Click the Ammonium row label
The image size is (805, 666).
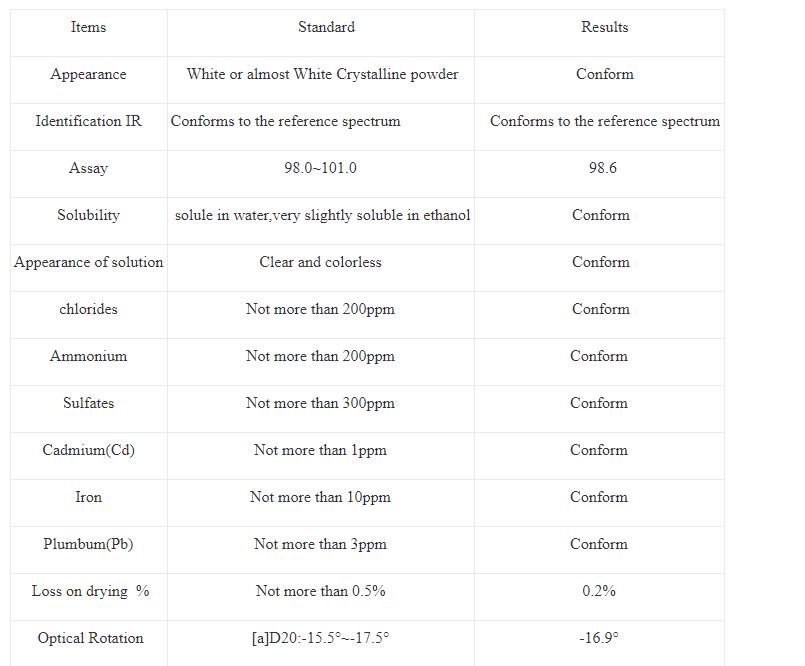coord(88,356)
